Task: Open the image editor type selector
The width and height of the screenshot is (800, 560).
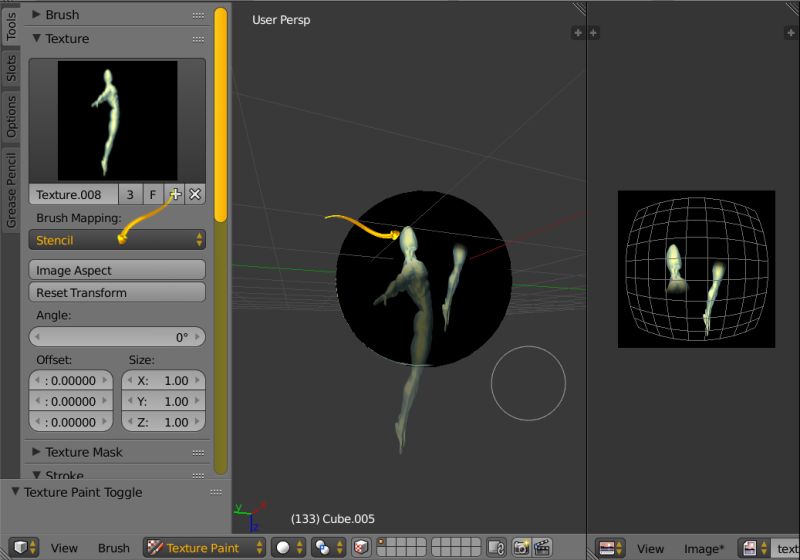Action: pyautogui.click(x=611, y=549)
